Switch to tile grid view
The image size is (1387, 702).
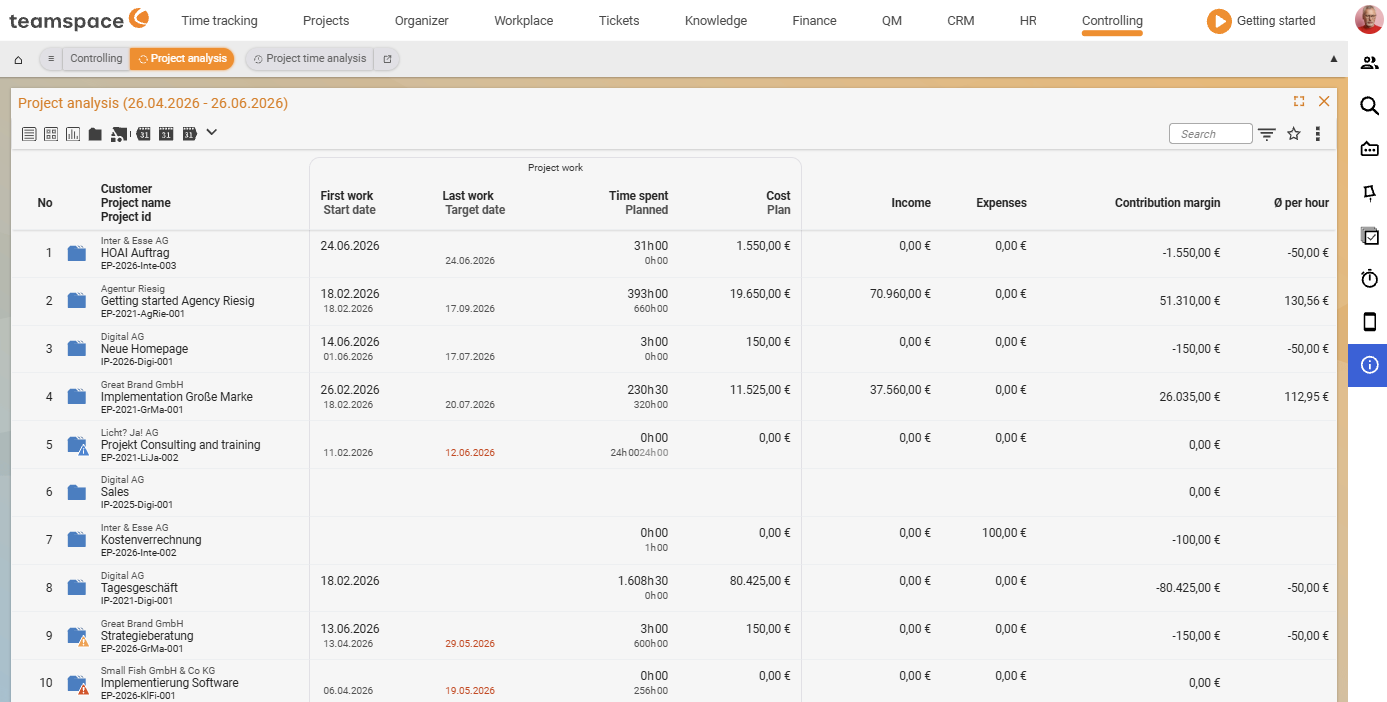click(51, 134)
